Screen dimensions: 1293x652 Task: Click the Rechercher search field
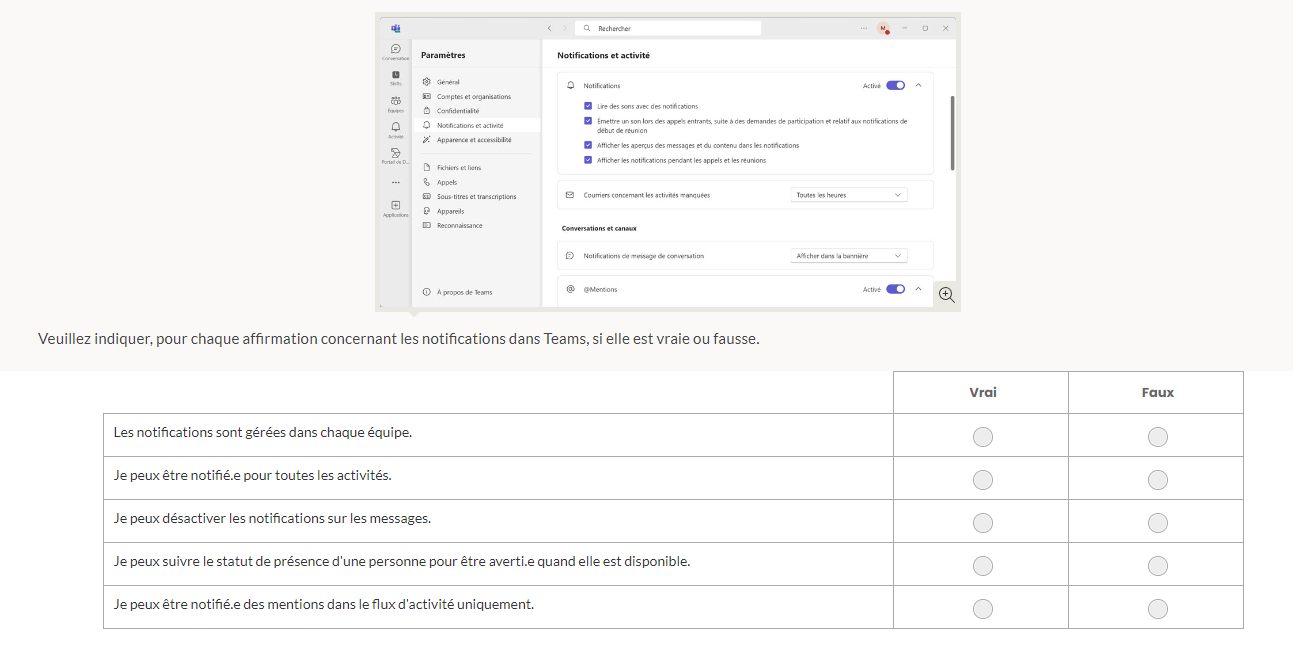click(670, 28)
